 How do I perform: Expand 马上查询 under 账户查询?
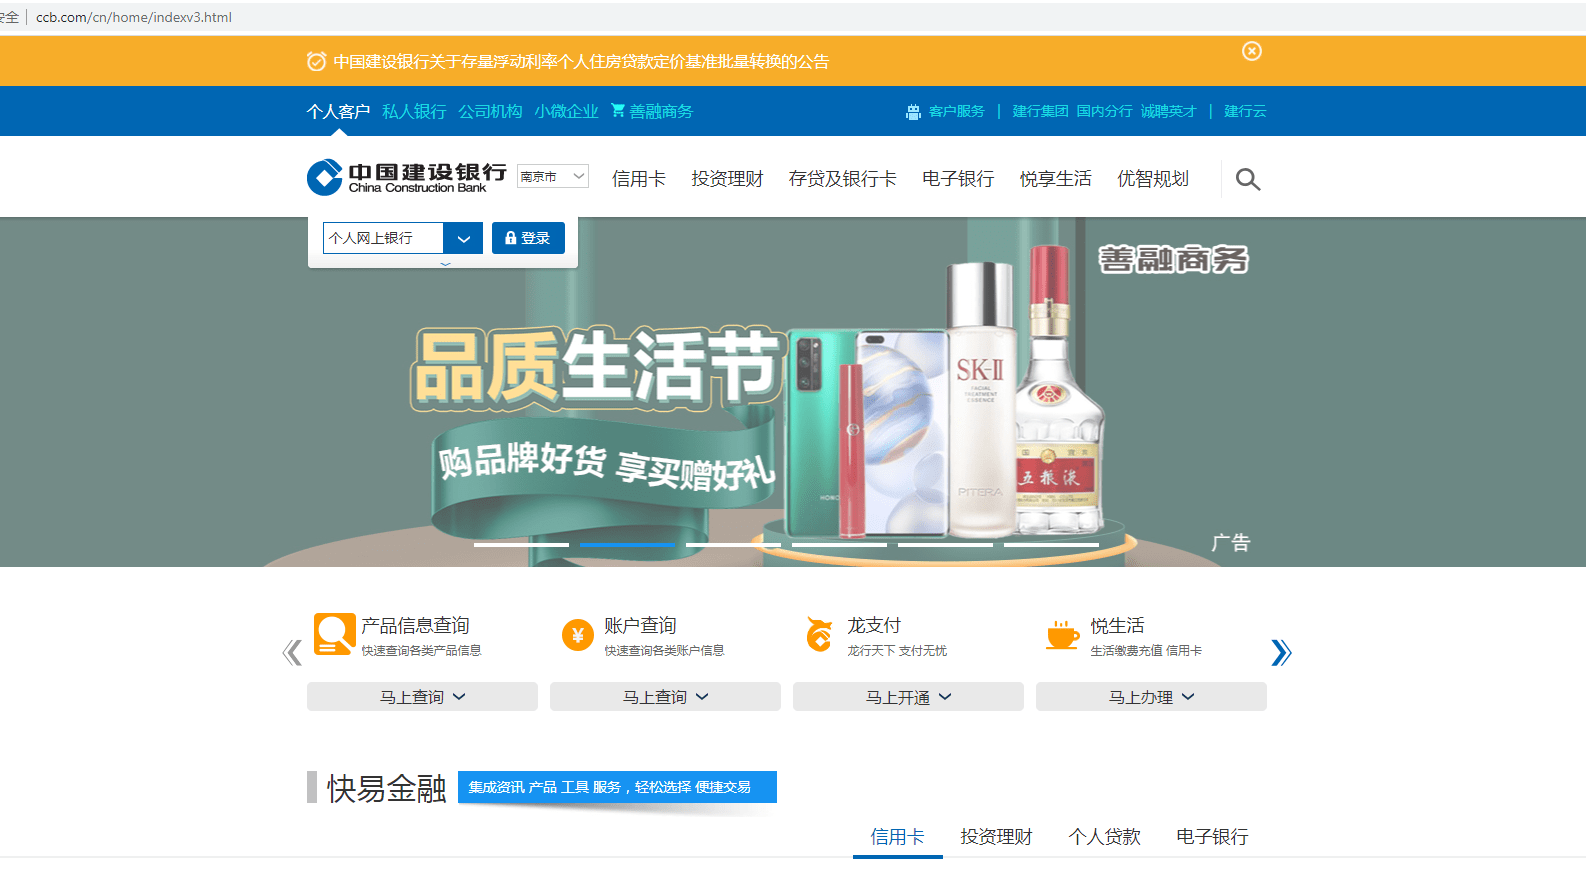(665, 697)
